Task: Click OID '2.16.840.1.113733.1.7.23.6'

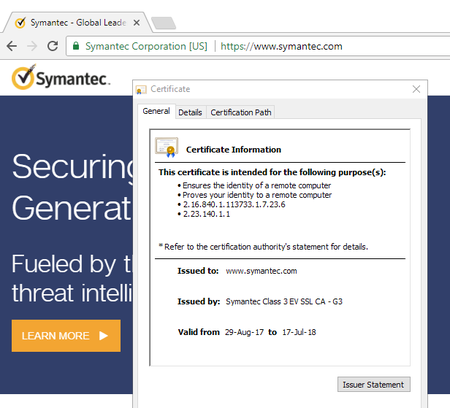Action: [234, 204]
